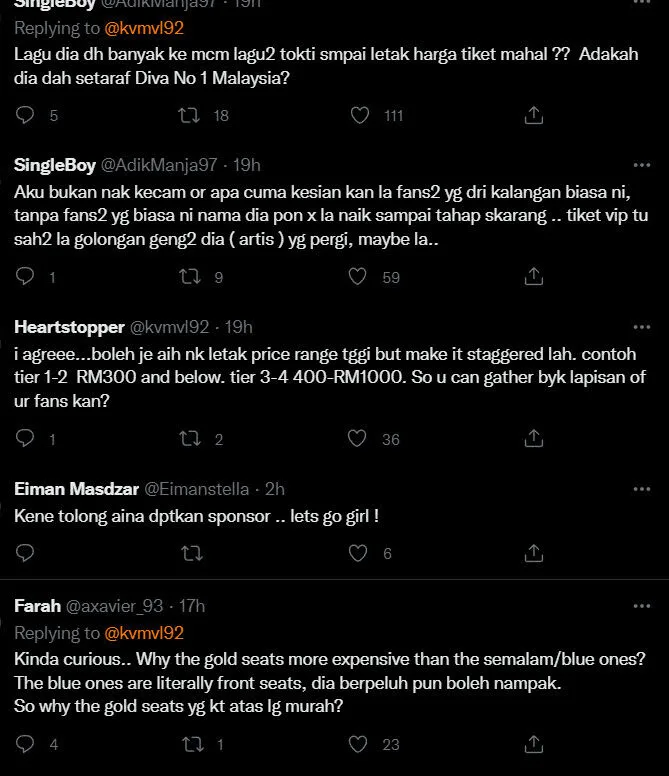Like Heartstopper's tweet with 36 likes
This screenshot has height=776, width=669.
pyautogui.click(x=359, y=438)
